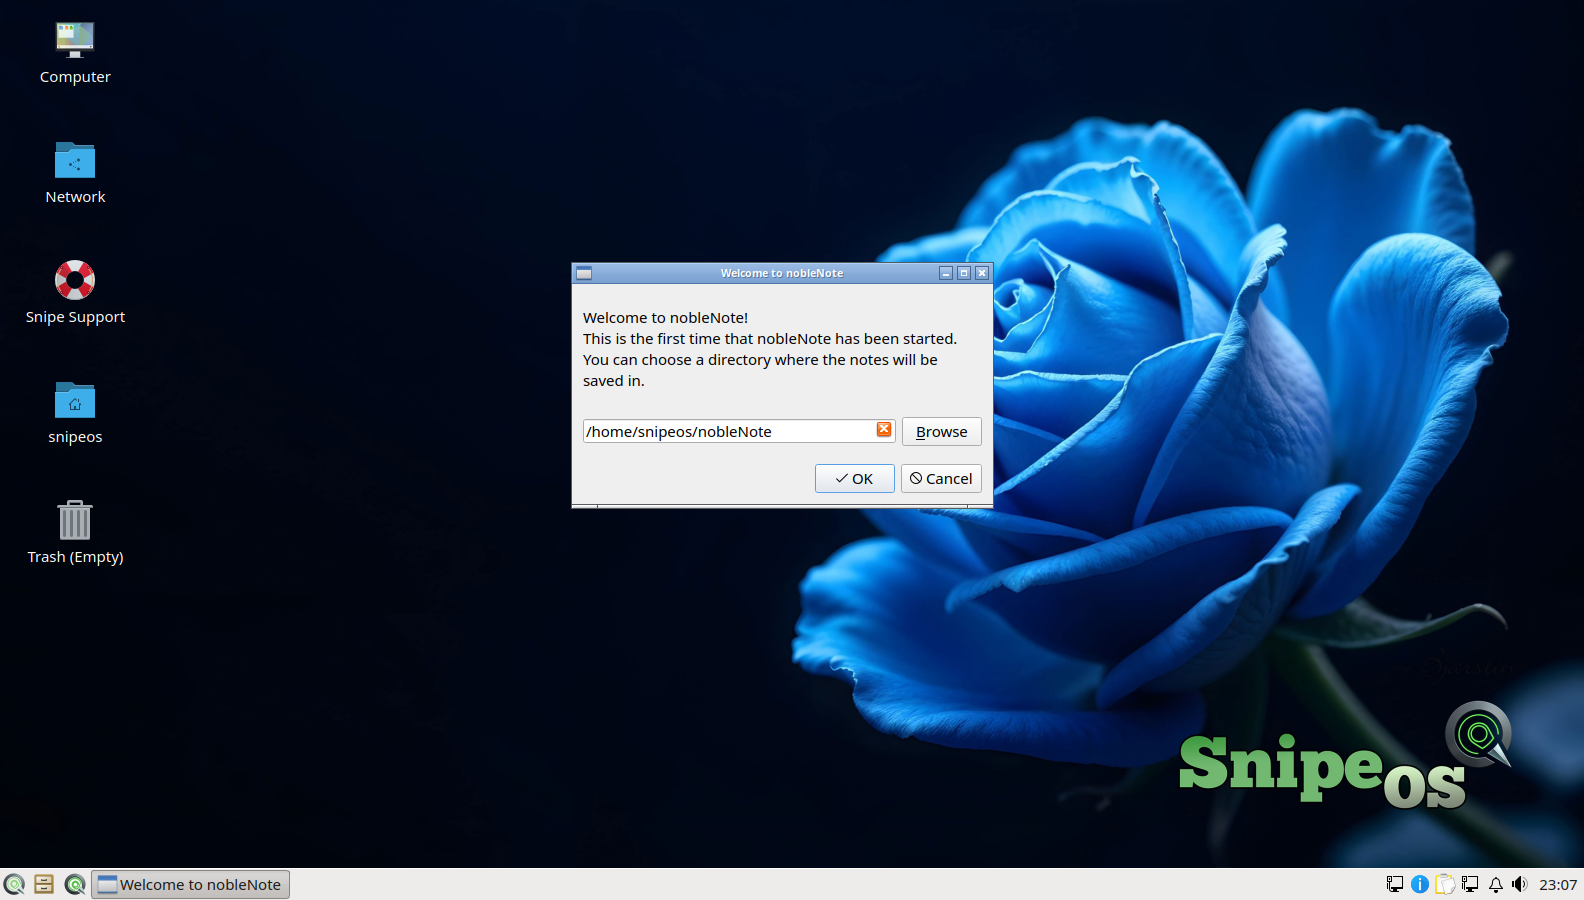Open the network tray icon left of the bell

pyautogui.click(x=1470, y=884)
